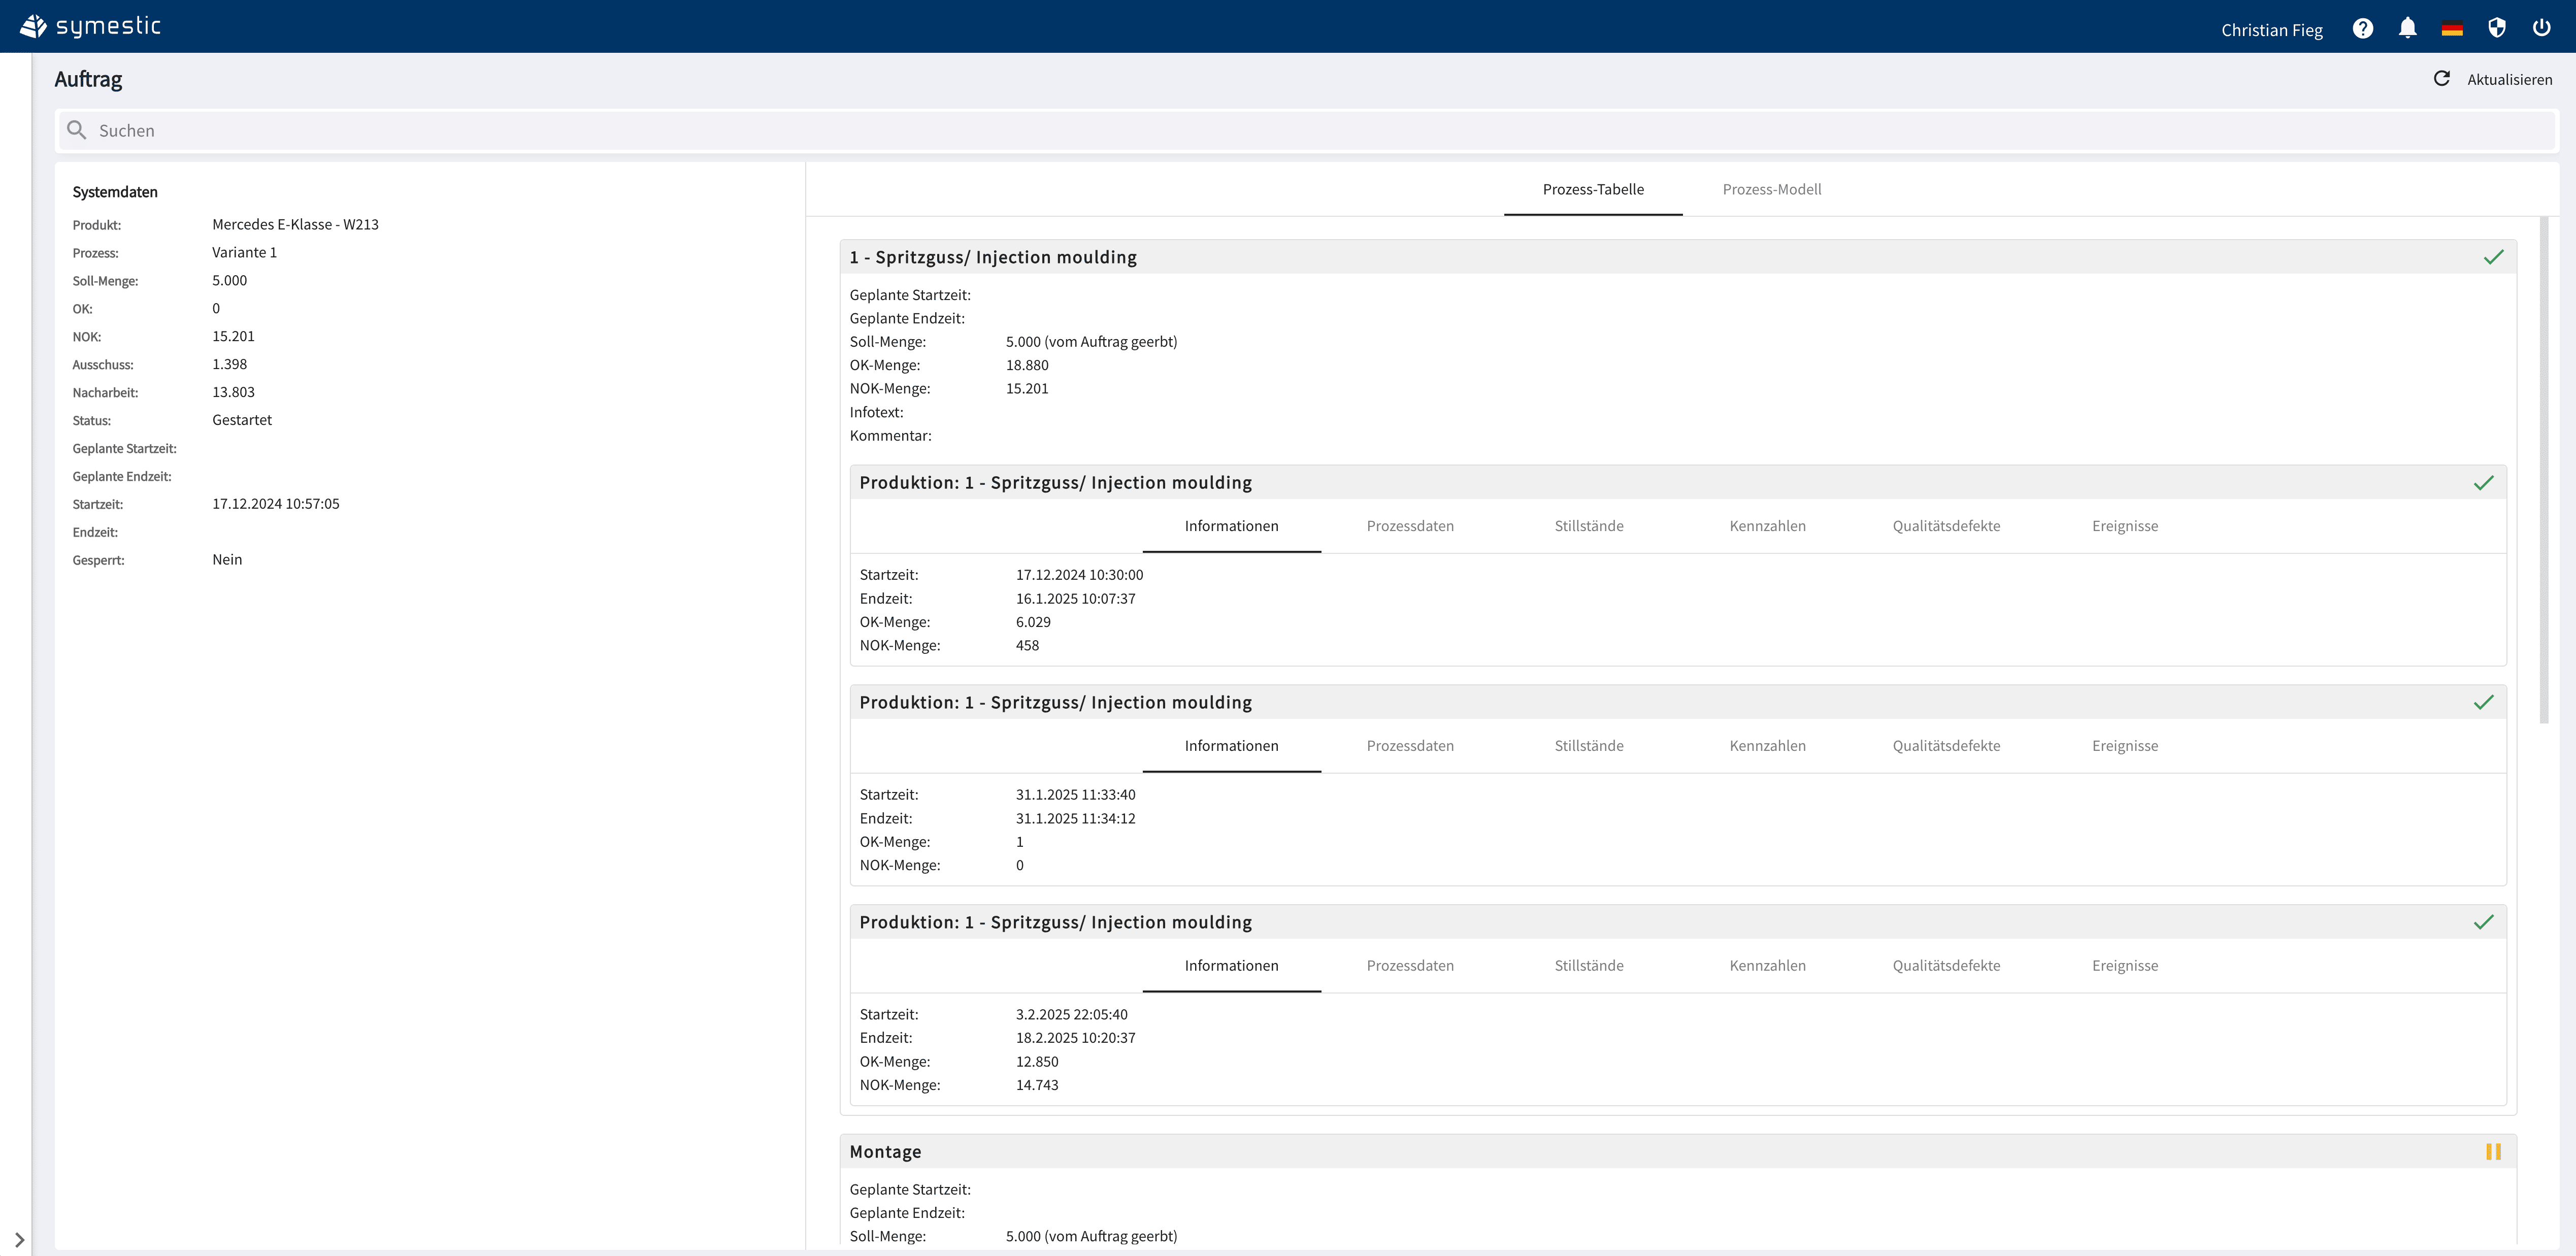Select Informationen tab in first production
This screenshot has width=2576, height=1256.
tap(1231, 526)
